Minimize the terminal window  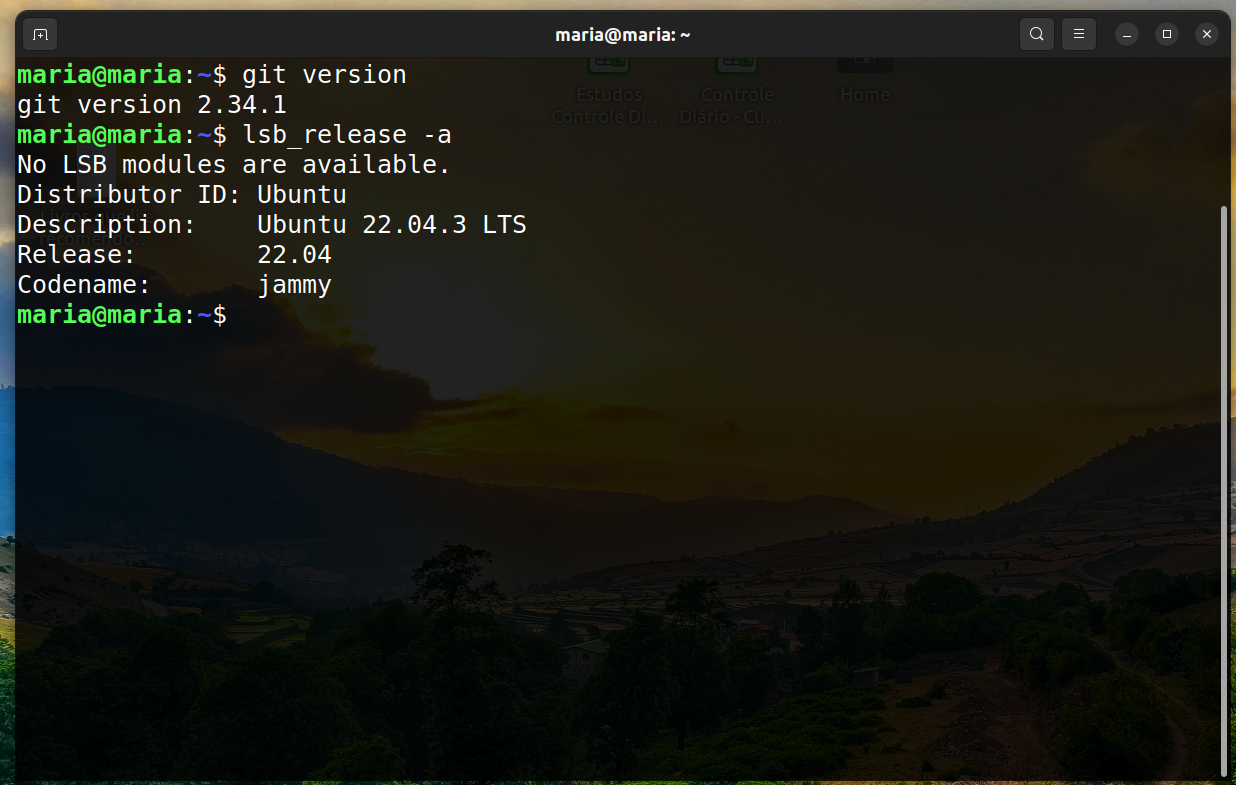click(1127, 35)
